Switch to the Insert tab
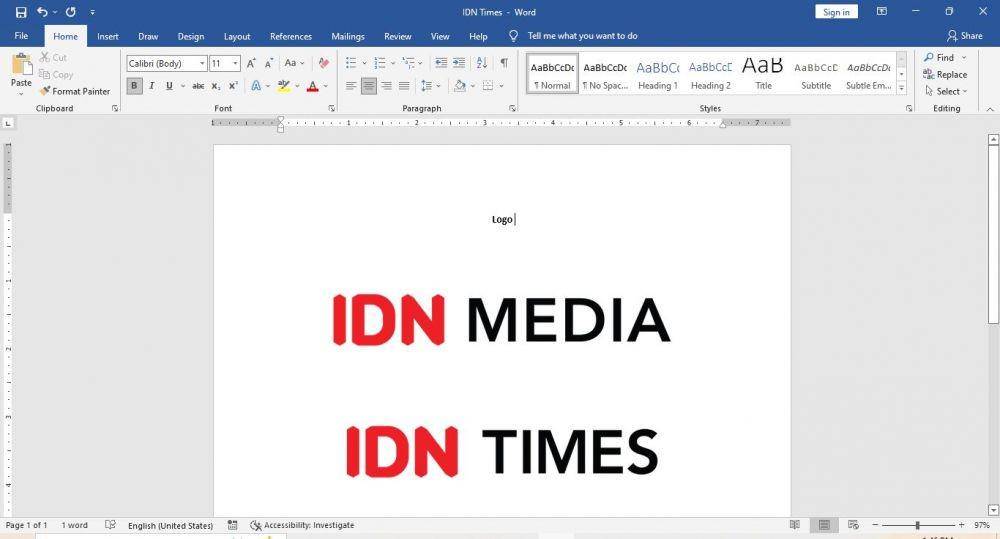The height and width of the screenshot is (539, 1000). (x=108, y=36)
